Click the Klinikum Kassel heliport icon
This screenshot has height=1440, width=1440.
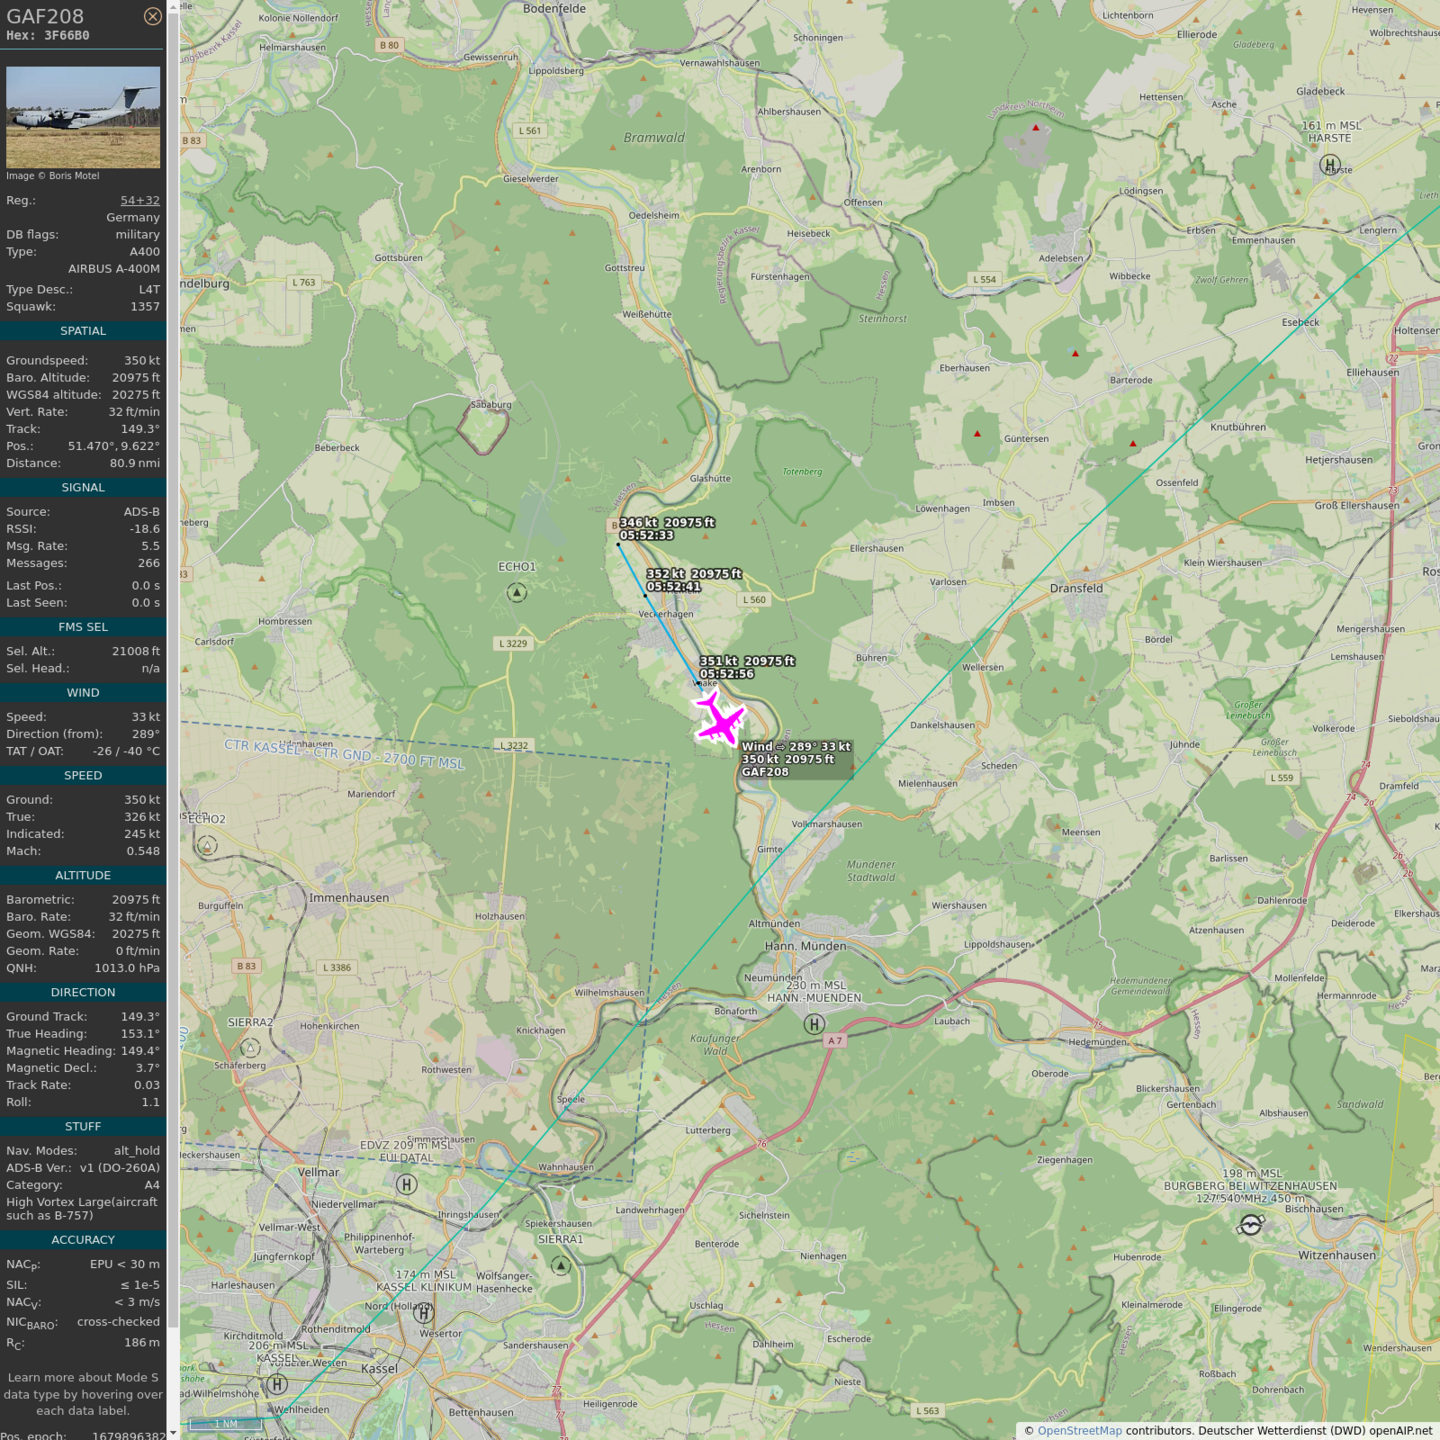coord(424,1313)
